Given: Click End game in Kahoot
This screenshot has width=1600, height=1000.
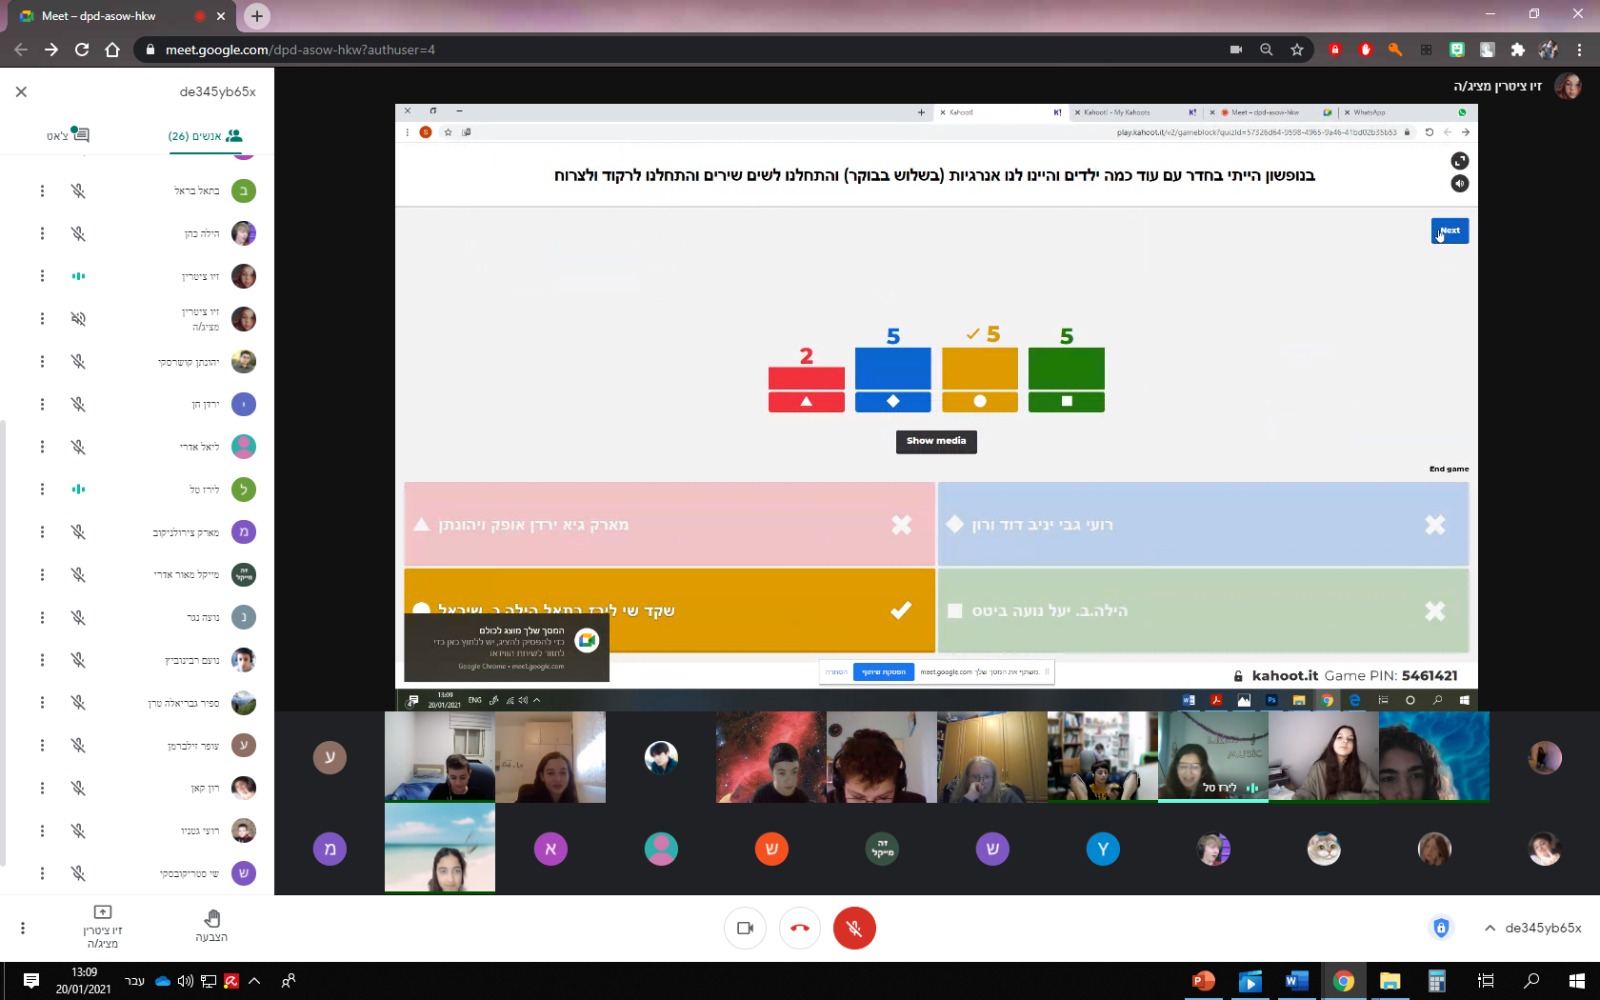Looking at the screenshot, I should pyautogui.click(x=1449, y=469).
